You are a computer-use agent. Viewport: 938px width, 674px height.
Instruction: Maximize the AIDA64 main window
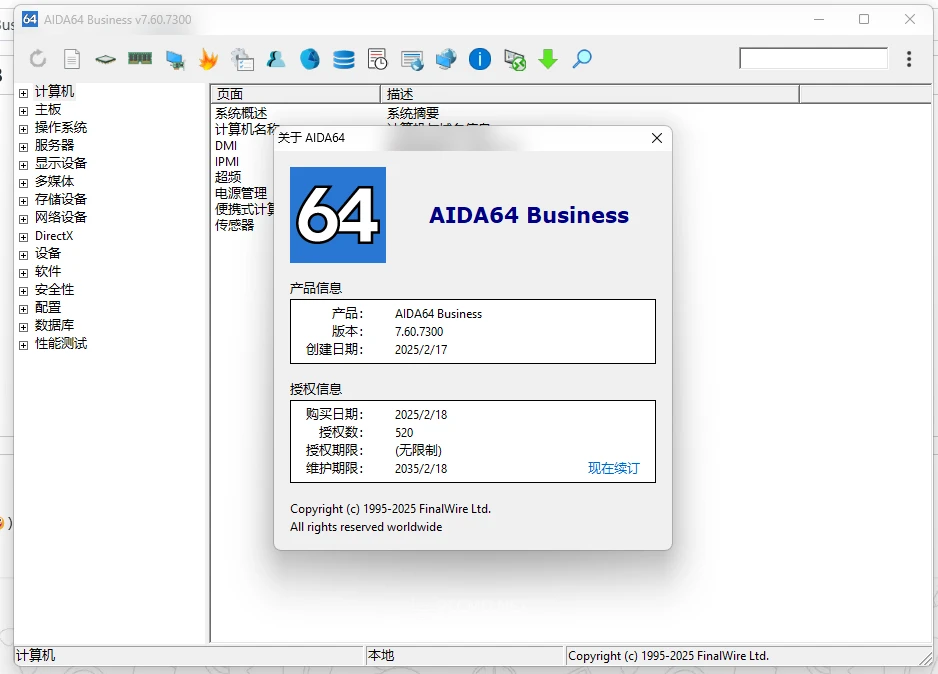(864, 19)
